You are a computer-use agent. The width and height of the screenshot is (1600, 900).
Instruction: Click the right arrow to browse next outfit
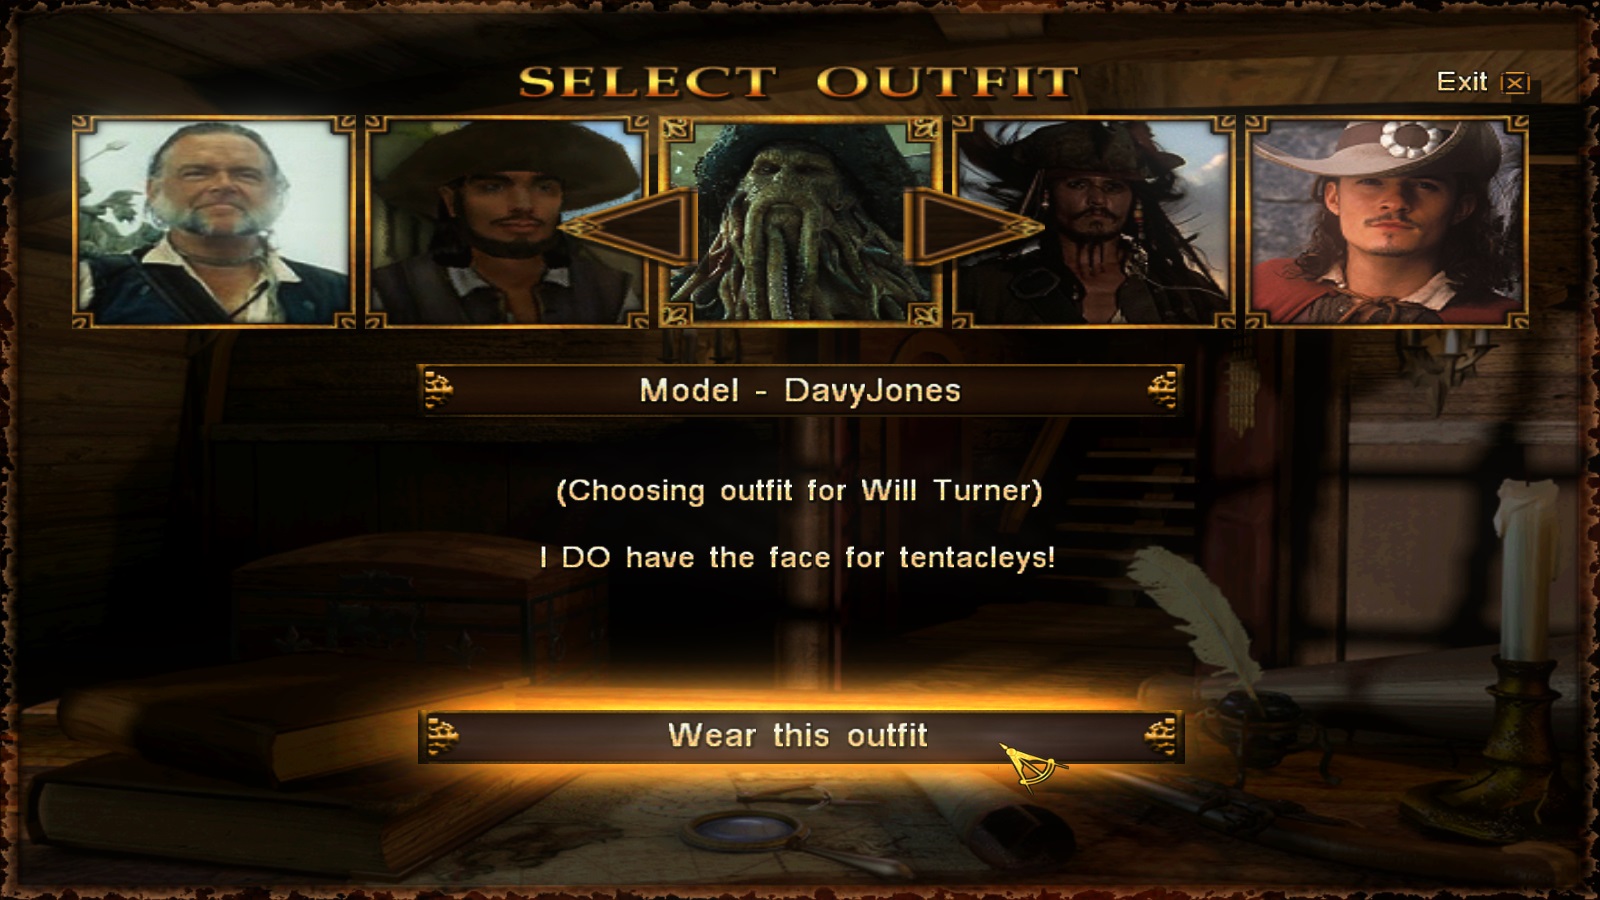click(x=973, y=227)
